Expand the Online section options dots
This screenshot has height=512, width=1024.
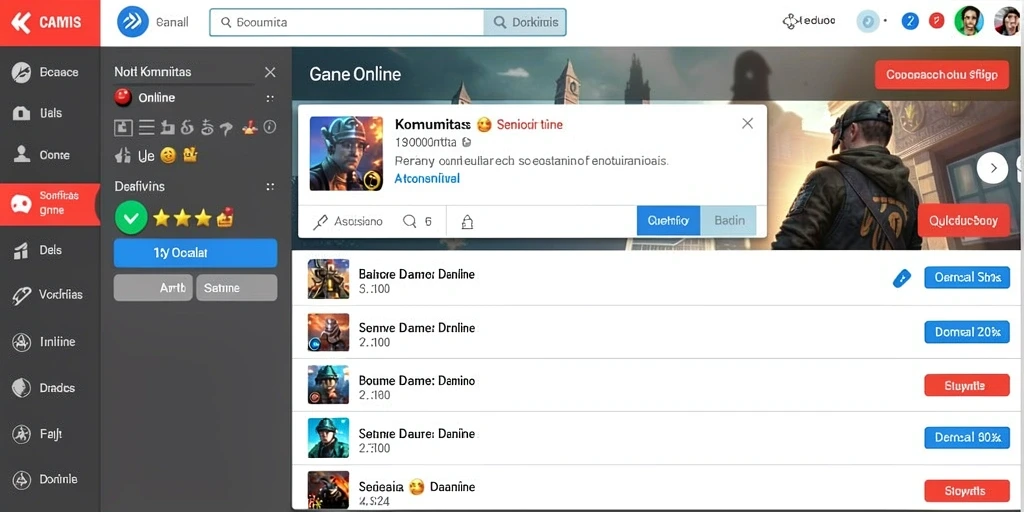click(x=270, y=99)
